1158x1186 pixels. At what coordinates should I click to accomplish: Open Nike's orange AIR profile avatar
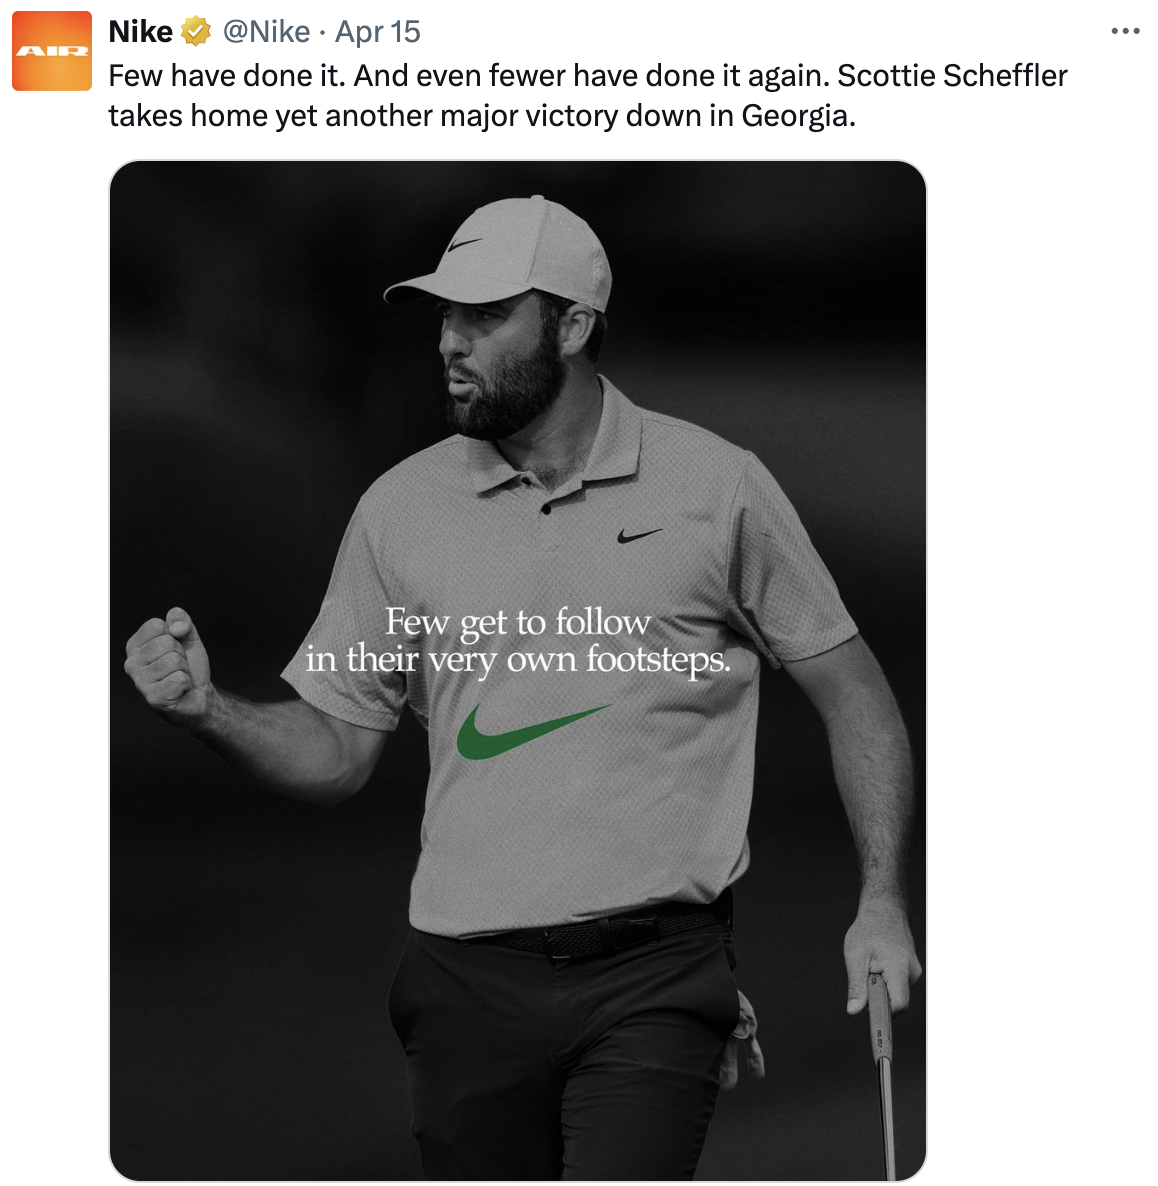[52, 51]
